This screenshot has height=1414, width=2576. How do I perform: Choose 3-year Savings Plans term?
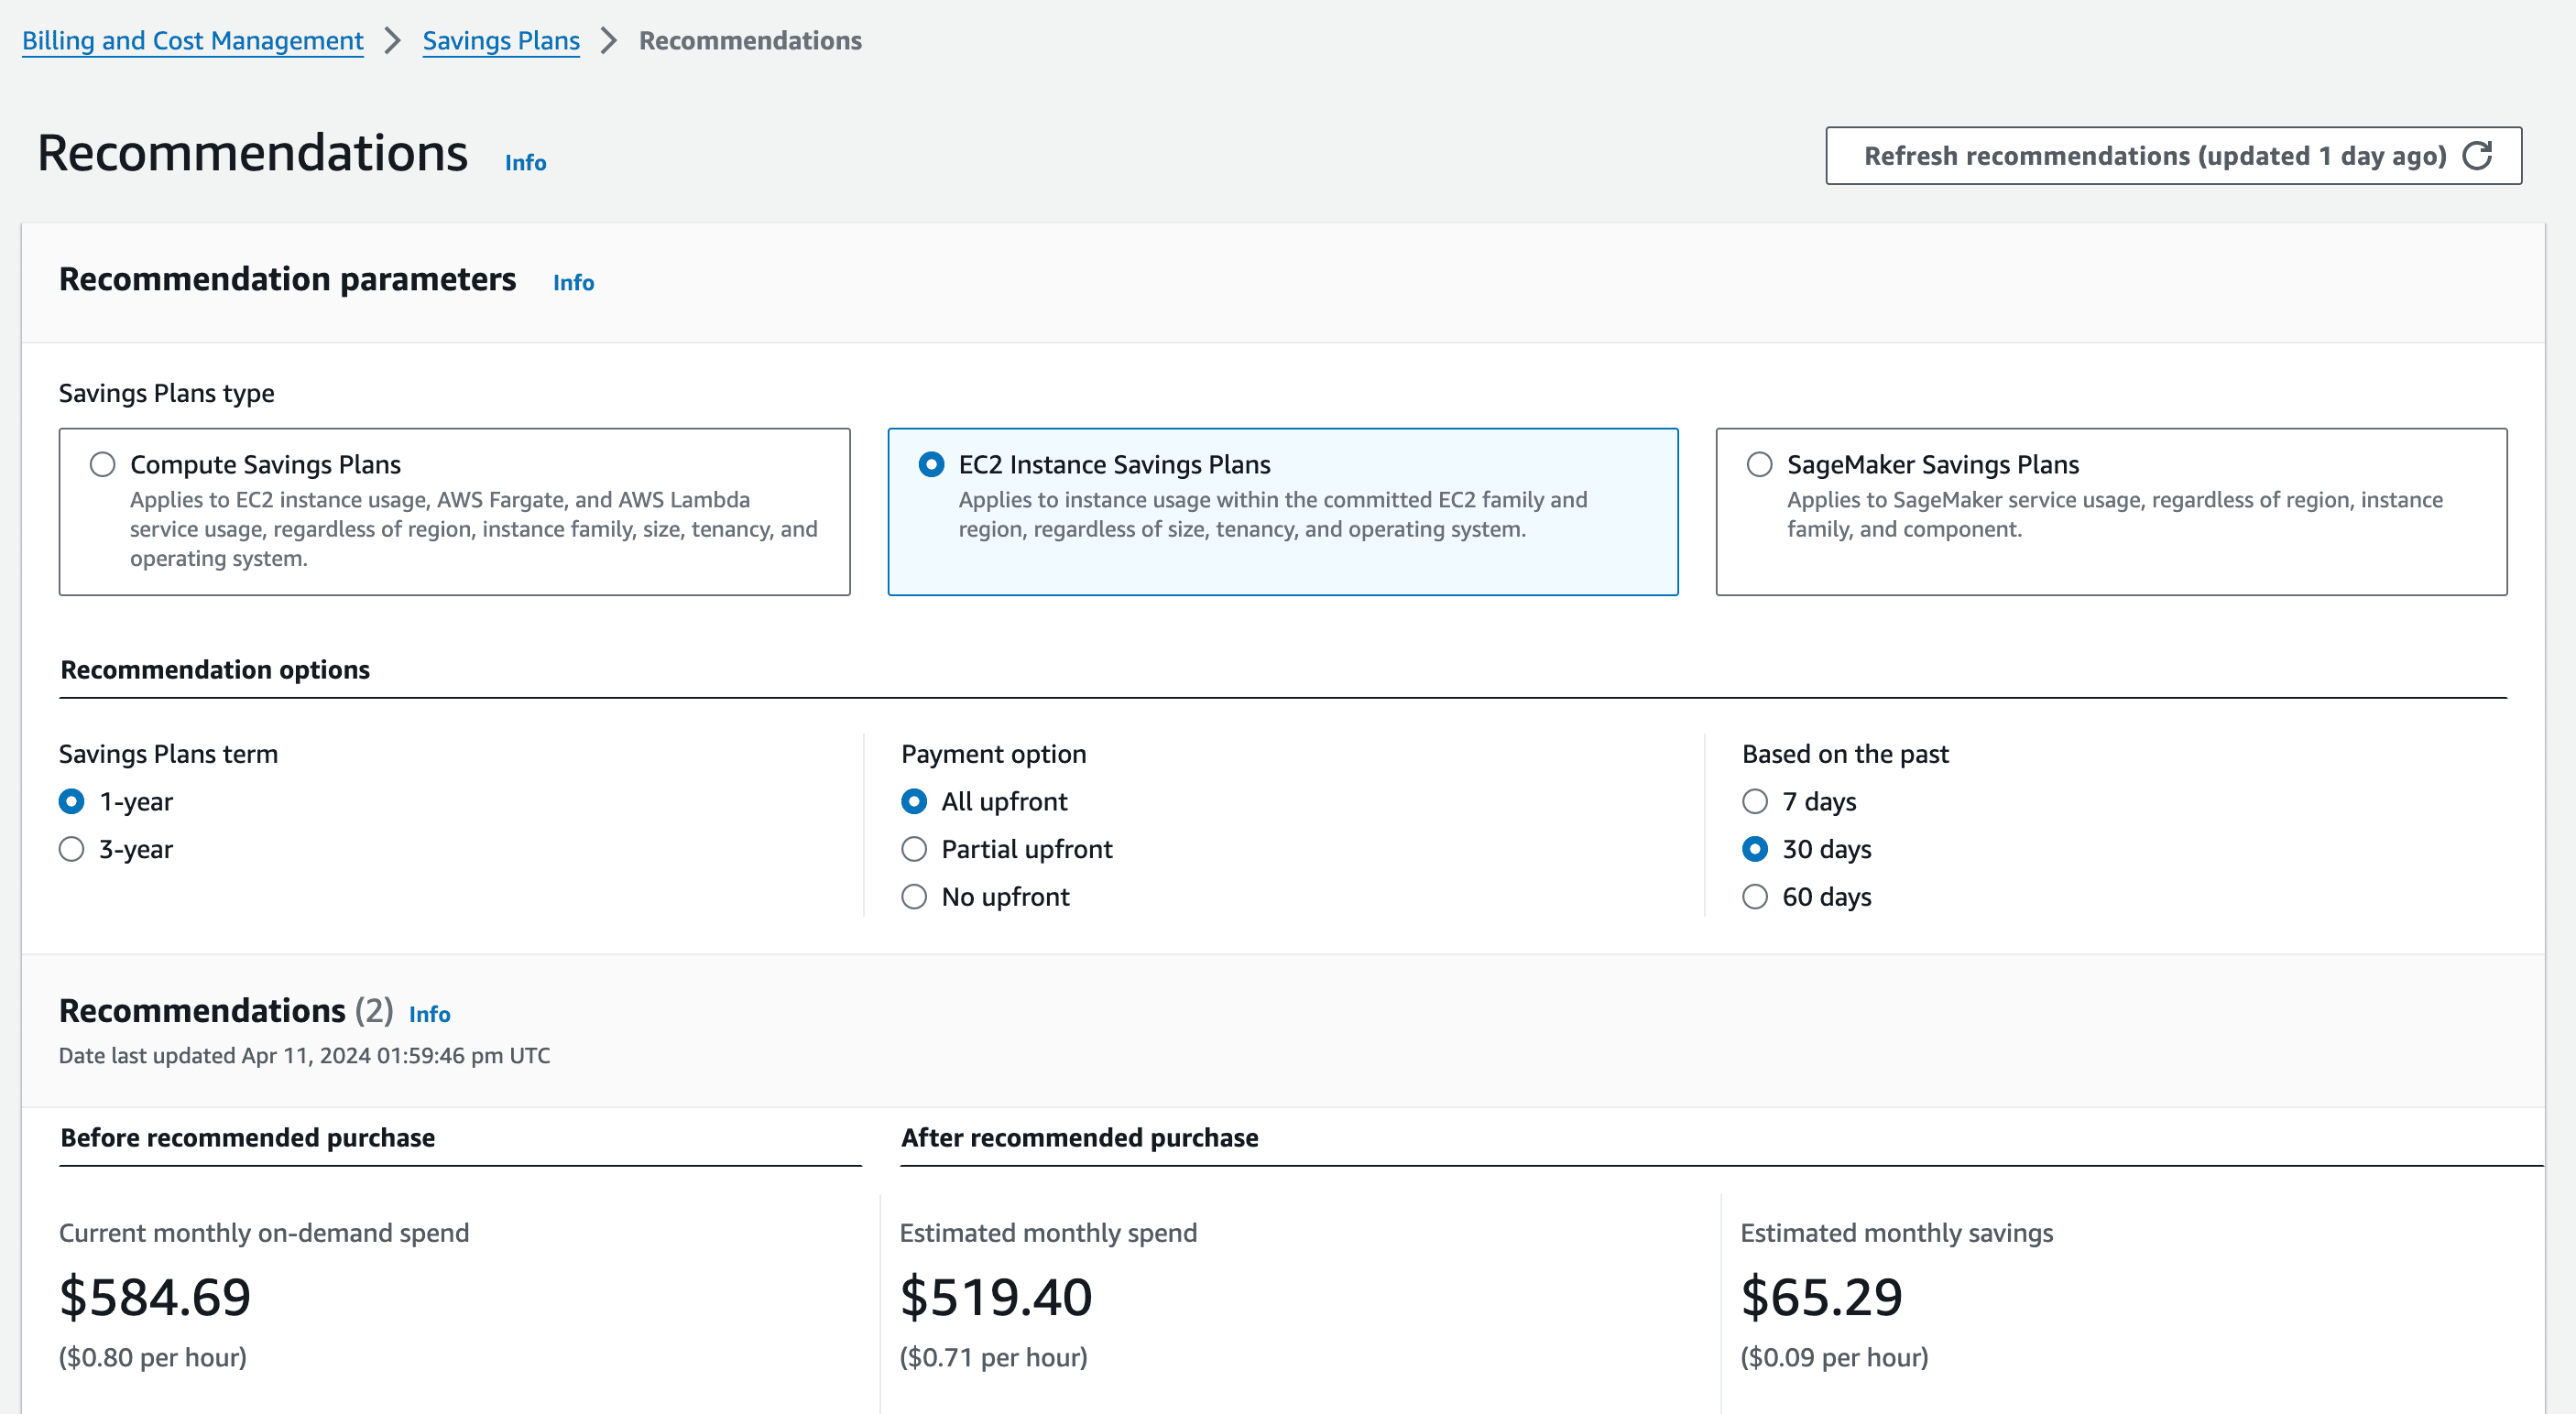71,849
